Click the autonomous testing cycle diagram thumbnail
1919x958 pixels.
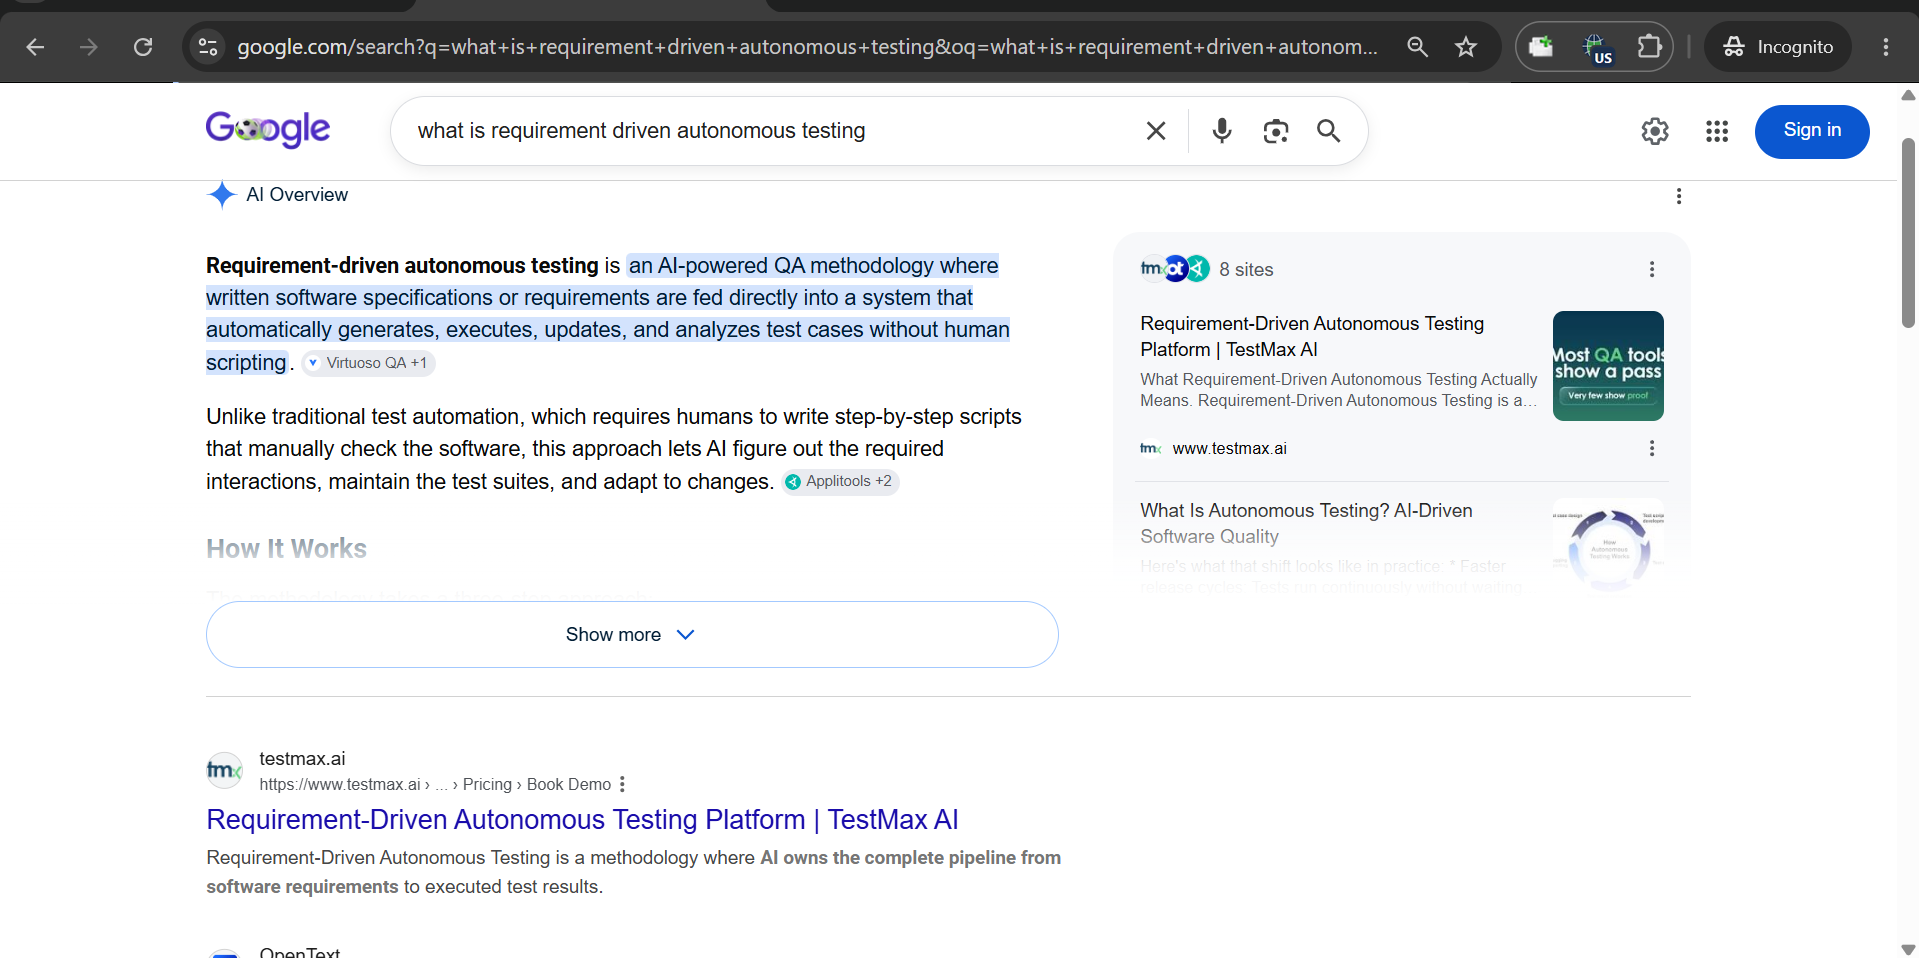click(1608, 548)
